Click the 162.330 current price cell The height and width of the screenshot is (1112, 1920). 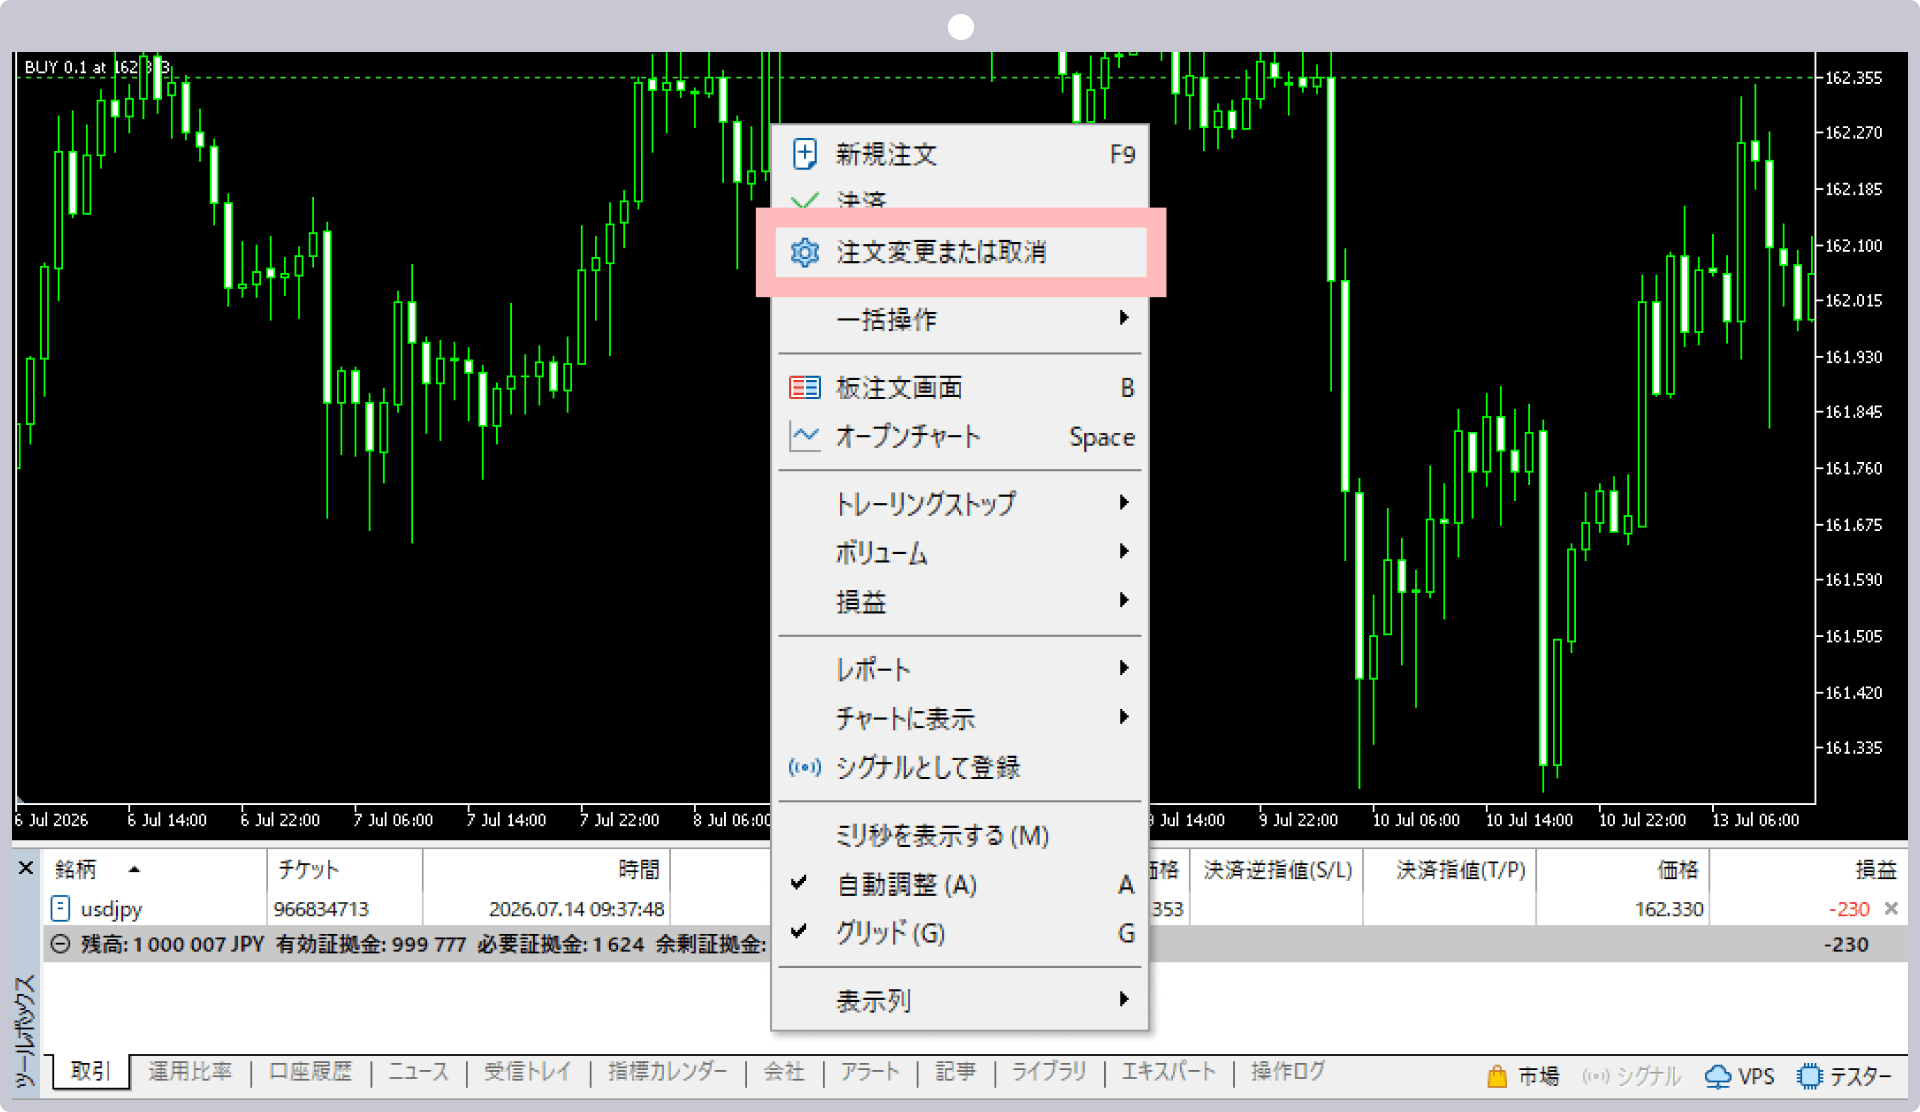(1668, 909)
